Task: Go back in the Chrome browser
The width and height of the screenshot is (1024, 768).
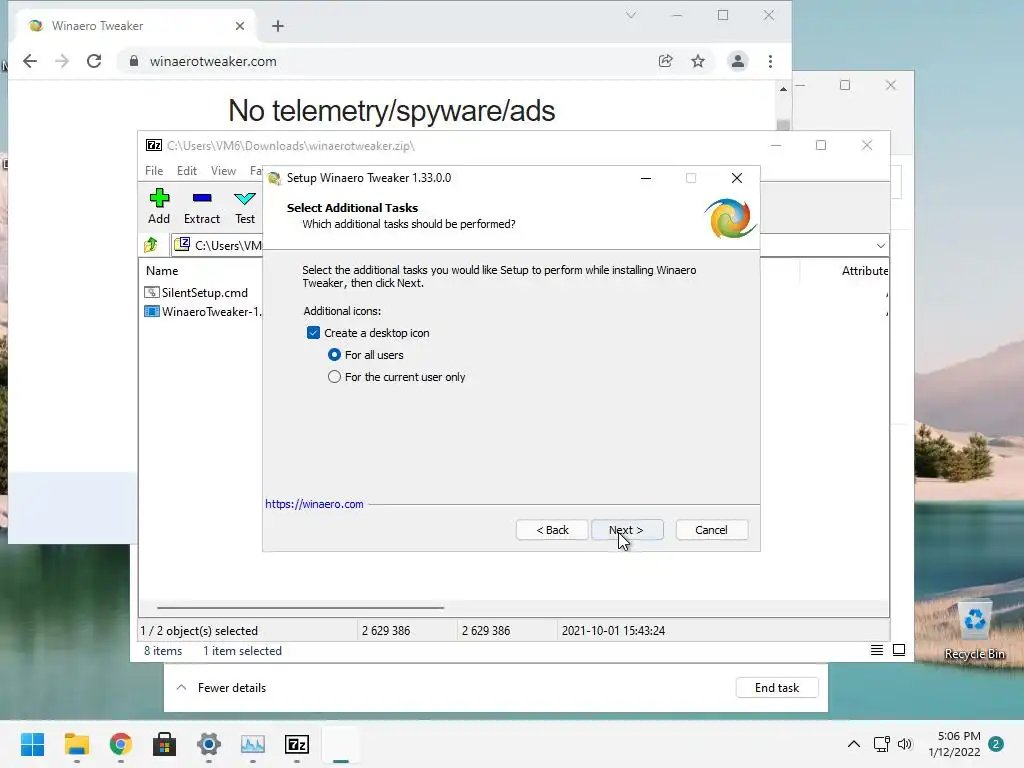Action: coord(30,61)
